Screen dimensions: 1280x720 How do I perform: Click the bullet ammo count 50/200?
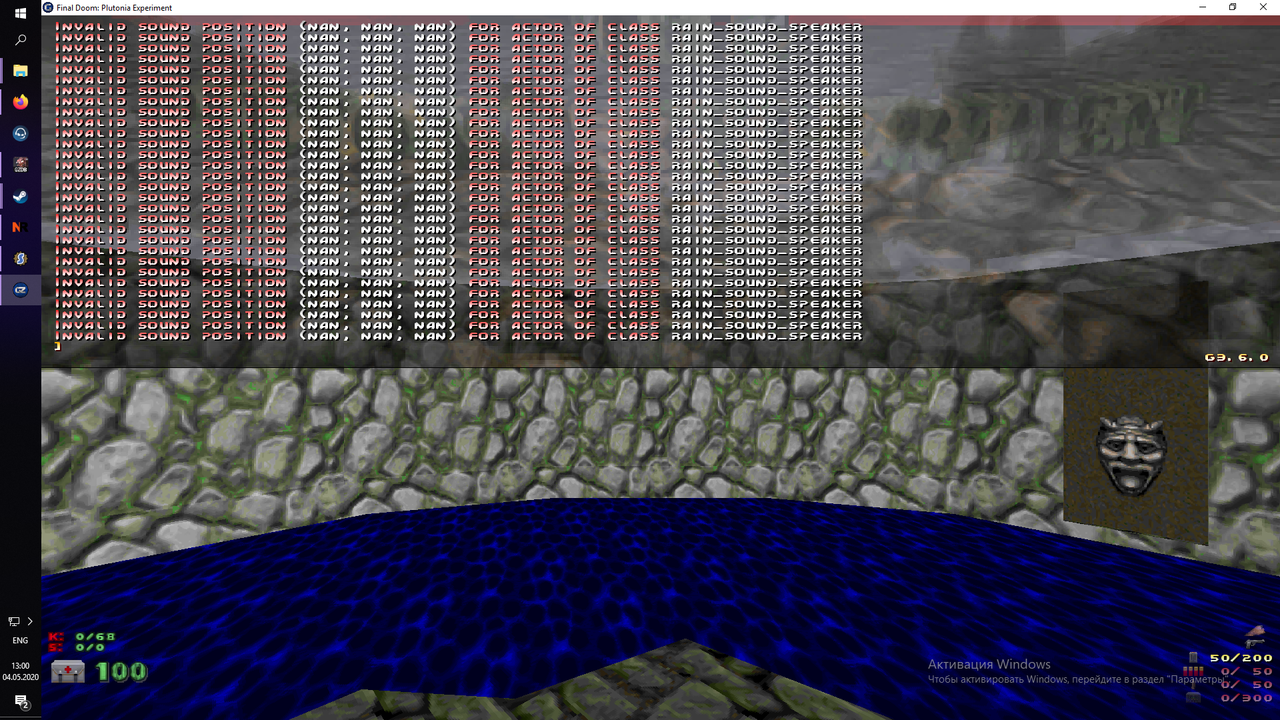click(1241, 658)
